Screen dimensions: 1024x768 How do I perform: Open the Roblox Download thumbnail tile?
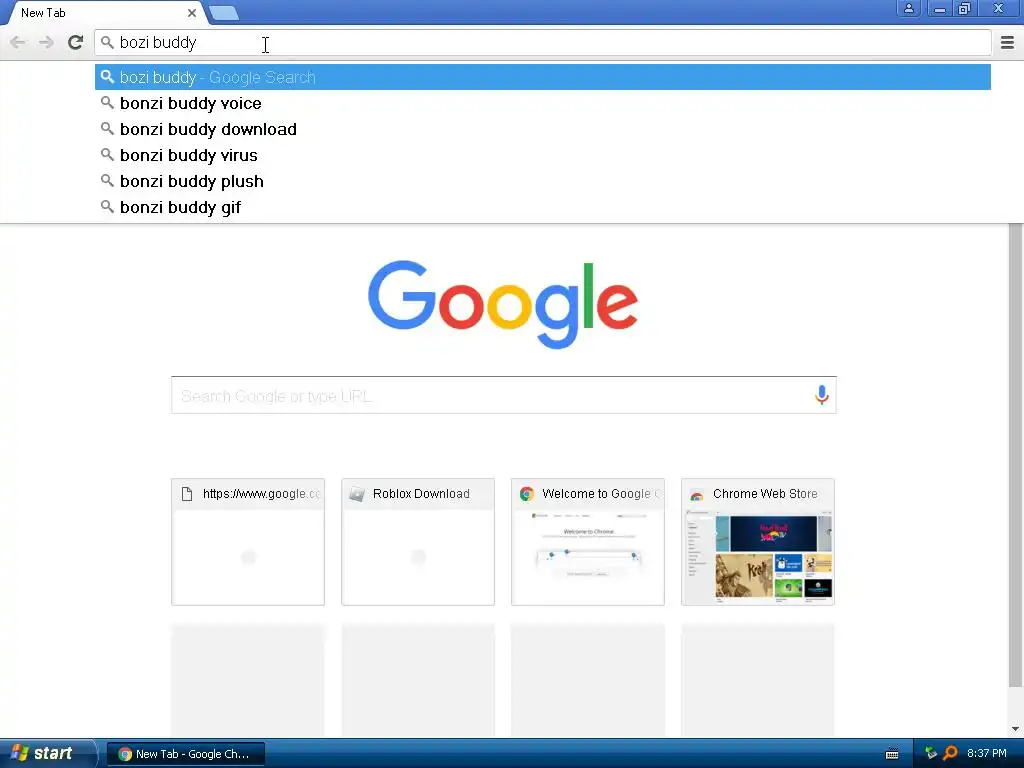[x=418, y=542]
